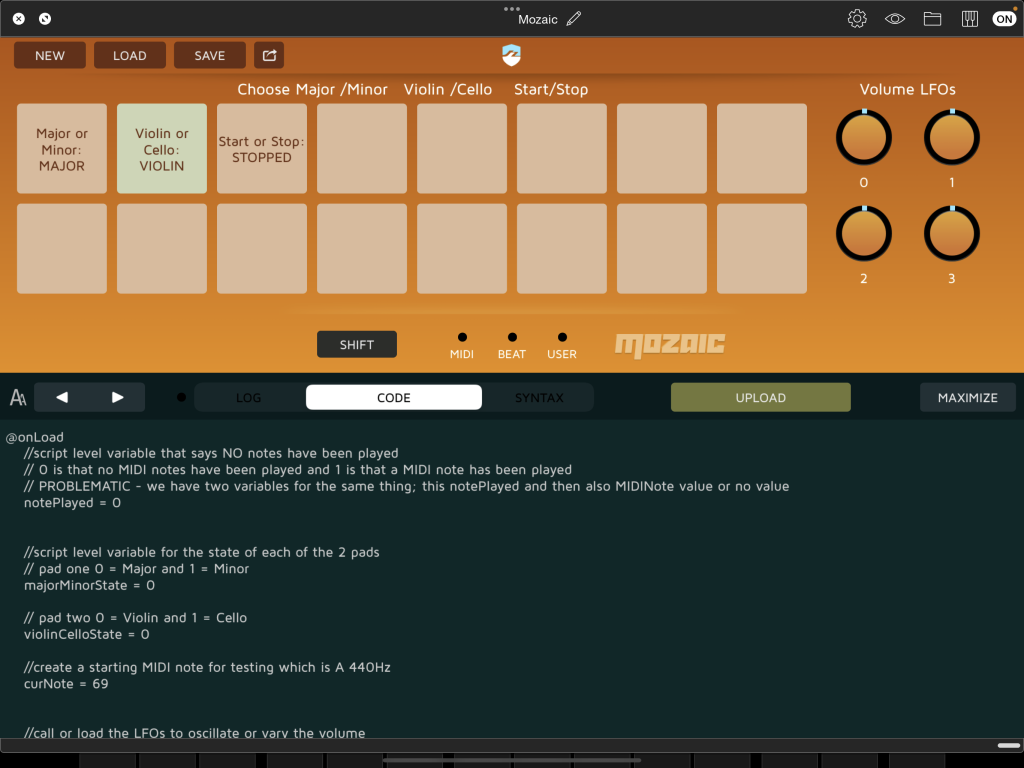
Task: Select the CODE tab
Action: (x=394, y=397)
